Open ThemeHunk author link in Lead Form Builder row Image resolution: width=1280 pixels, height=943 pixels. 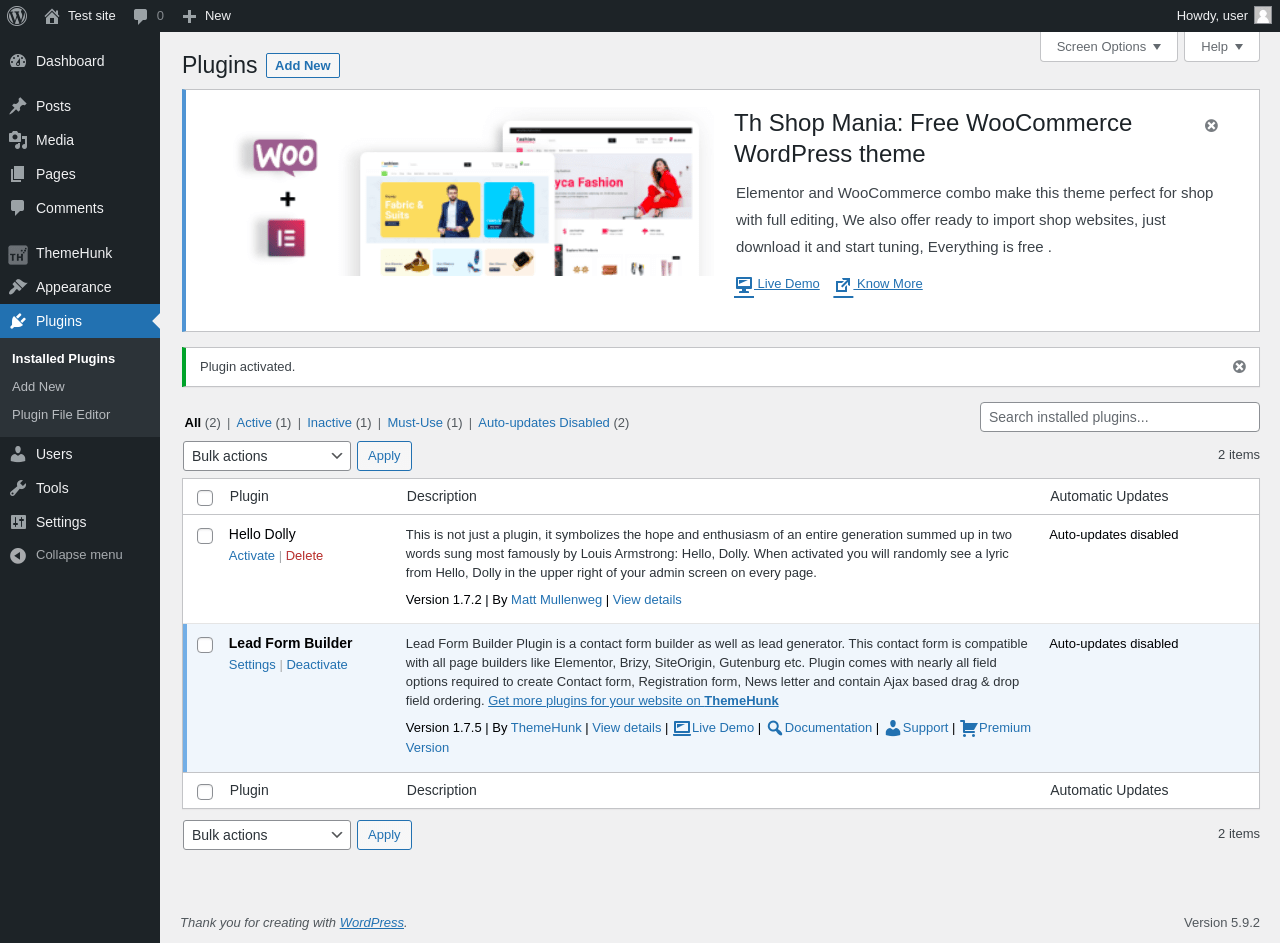tap(546, 727)
